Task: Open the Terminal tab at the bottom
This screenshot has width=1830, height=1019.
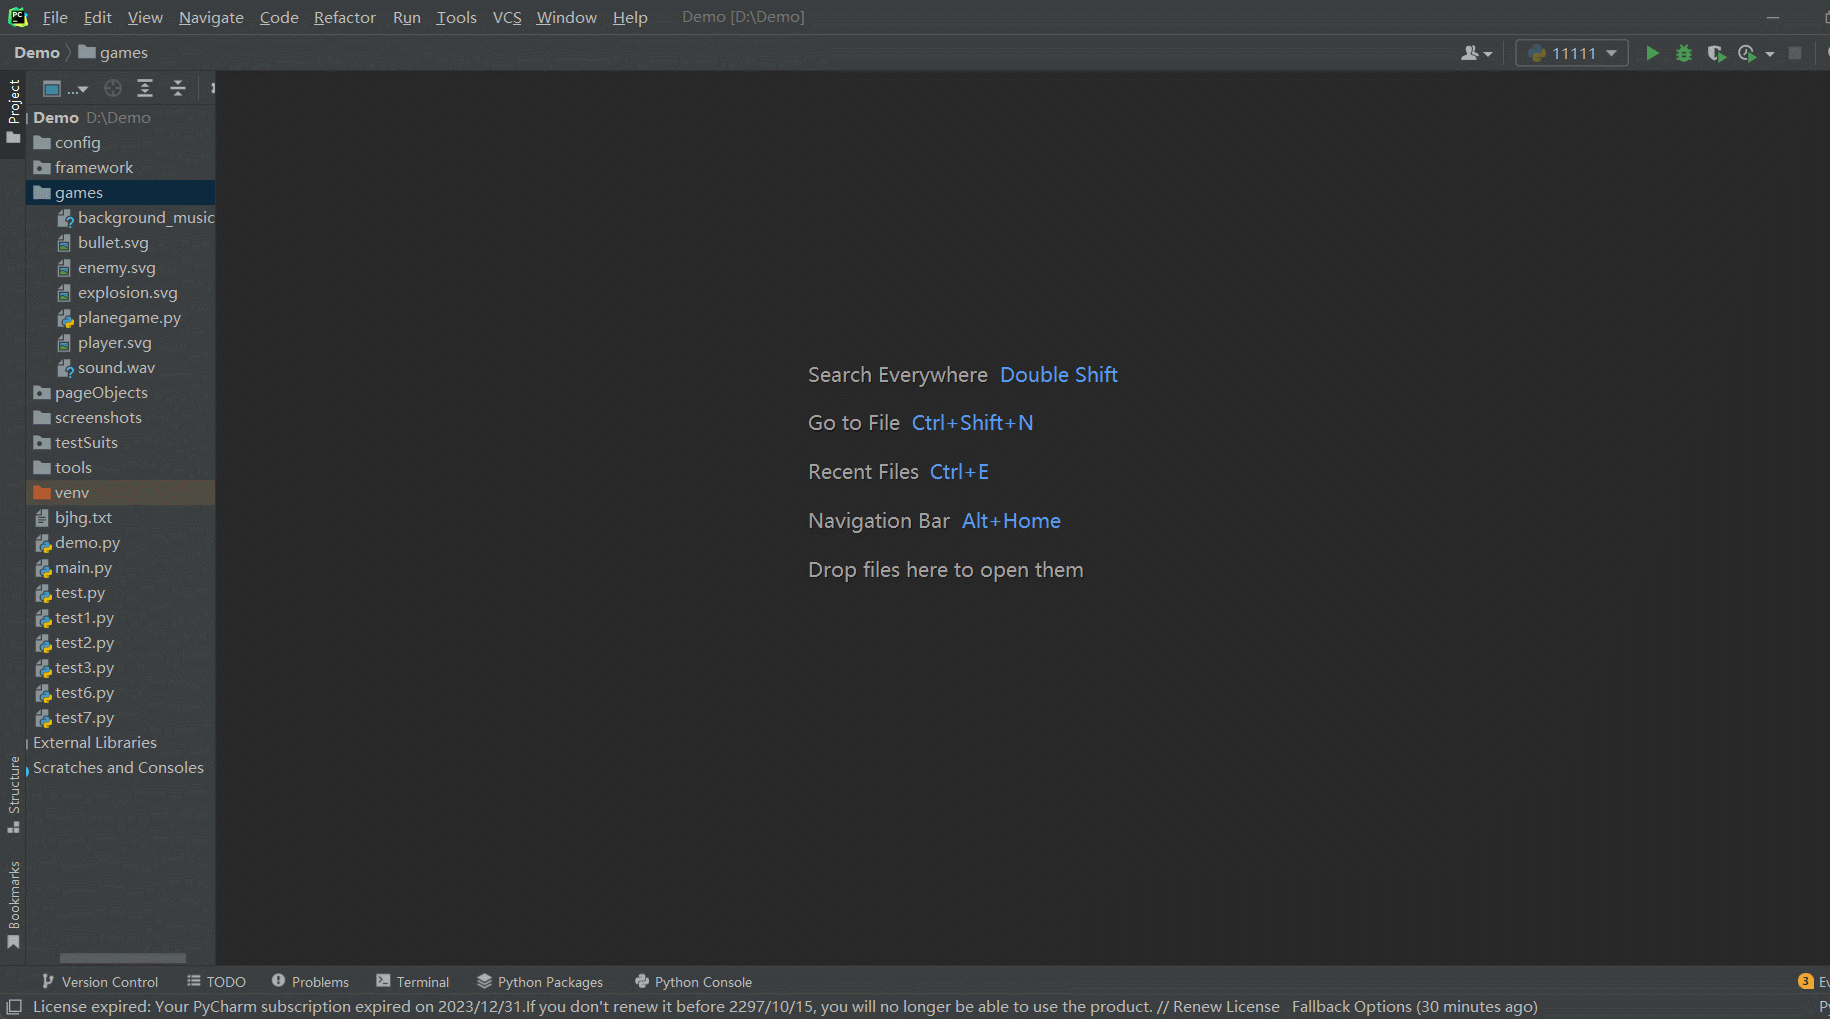Action: click(412, 982)
